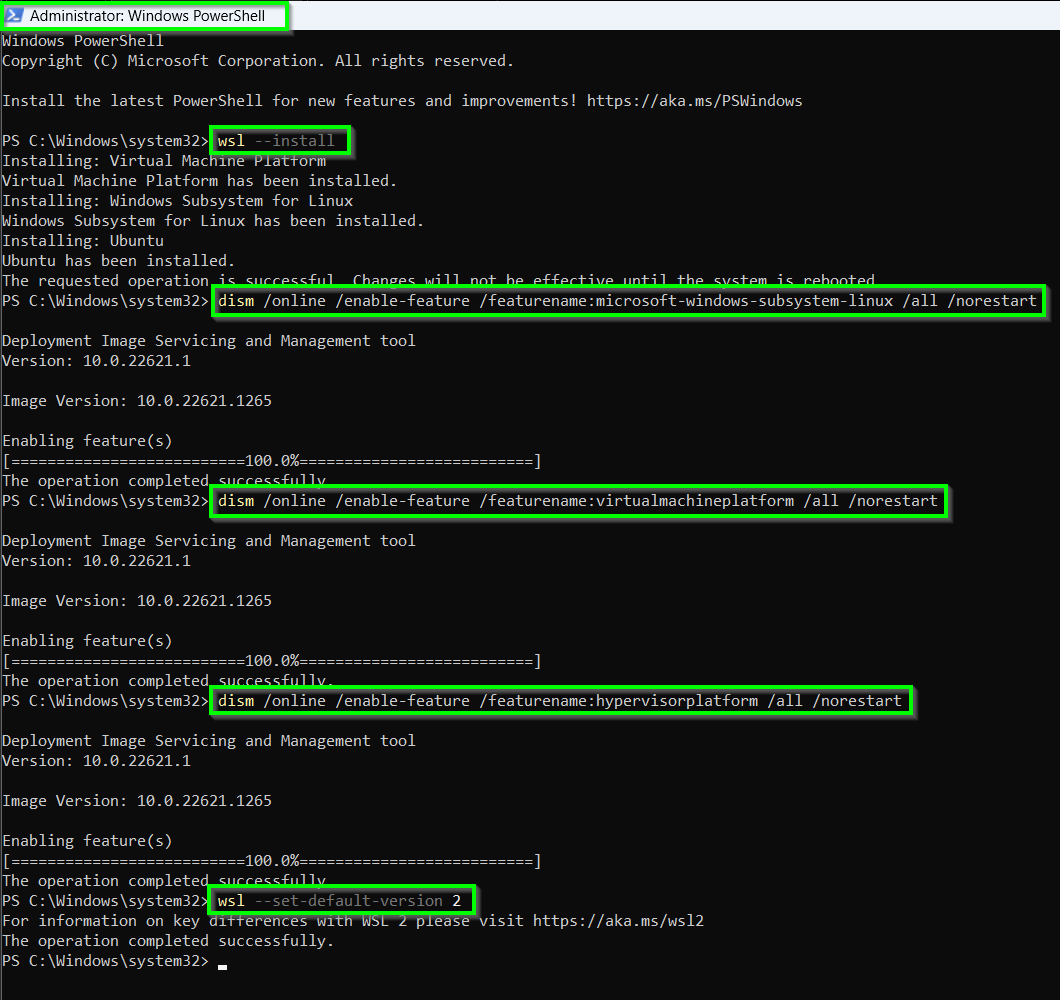Click the wsl --set-default-version 2 command
The image size is (1060, 1000).
pos(340,901)
